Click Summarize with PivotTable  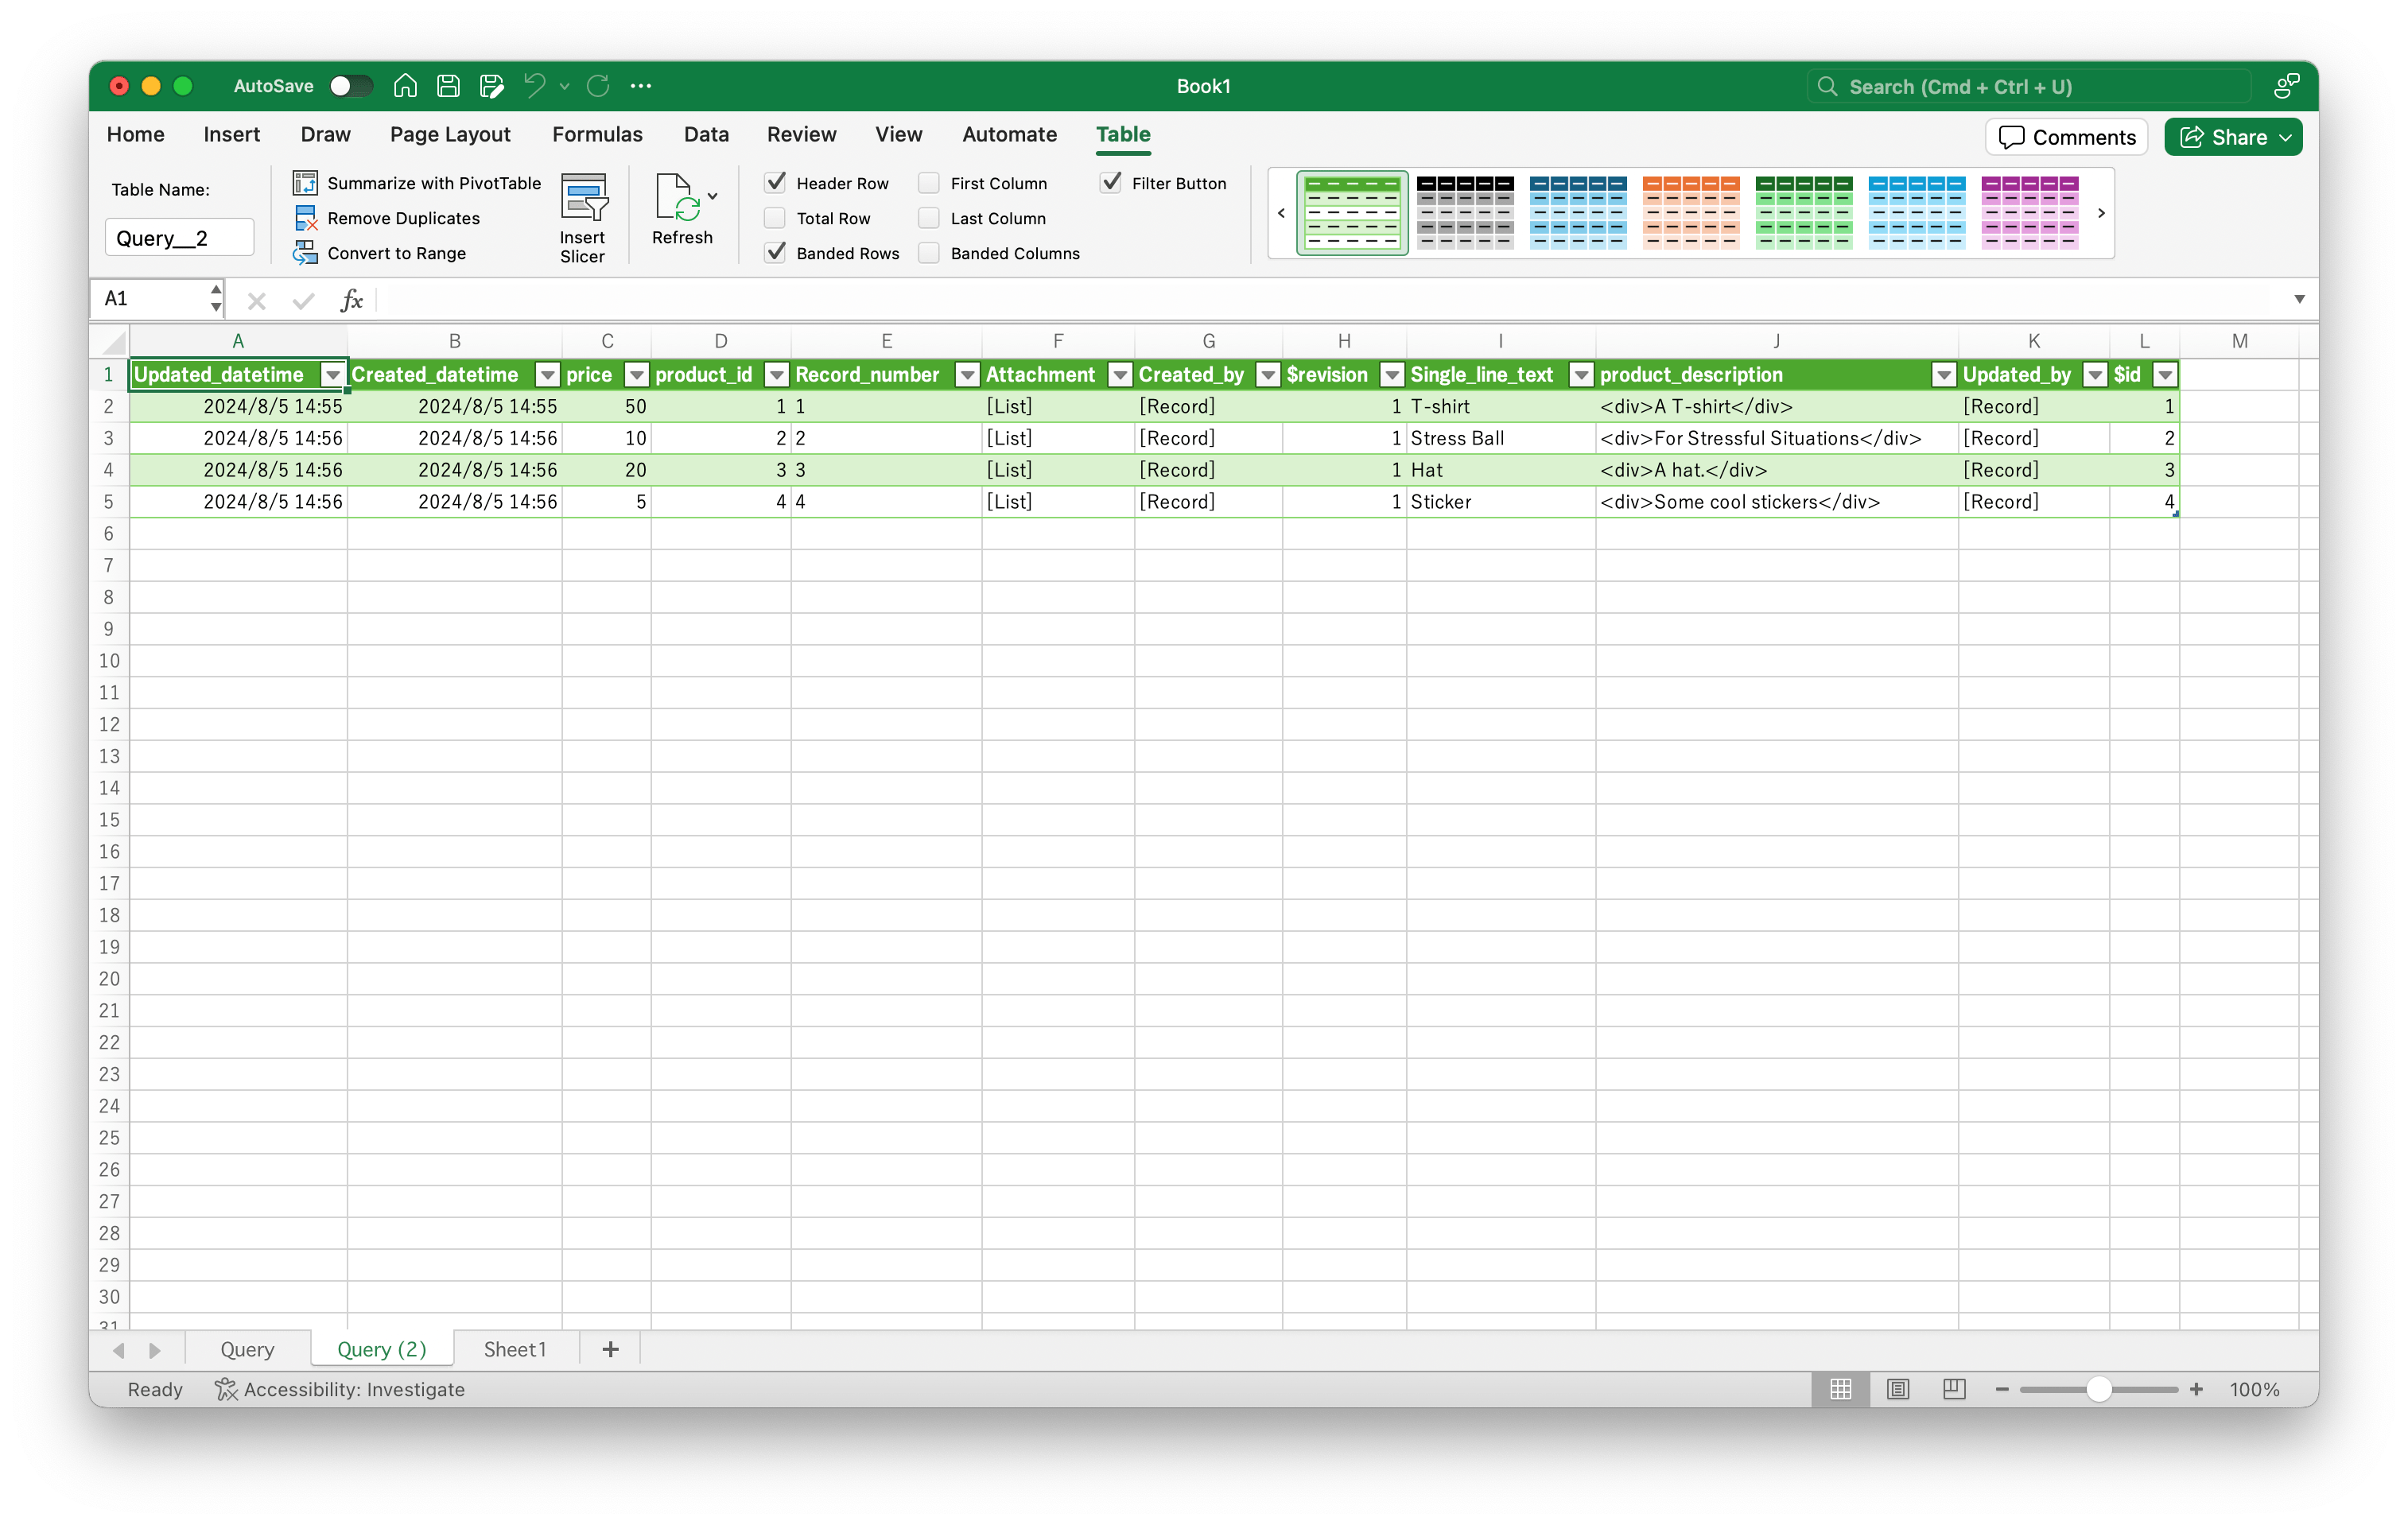click(x=433, y=183)
